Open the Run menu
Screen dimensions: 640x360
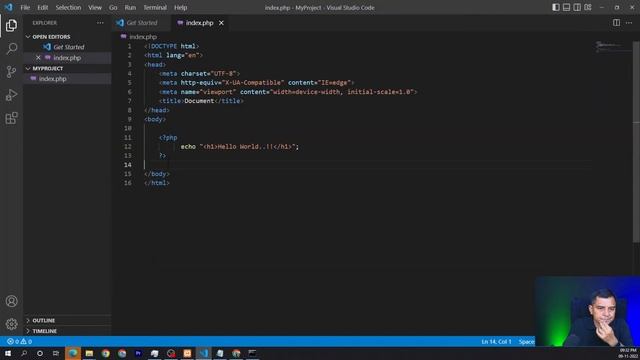[130, 7]
